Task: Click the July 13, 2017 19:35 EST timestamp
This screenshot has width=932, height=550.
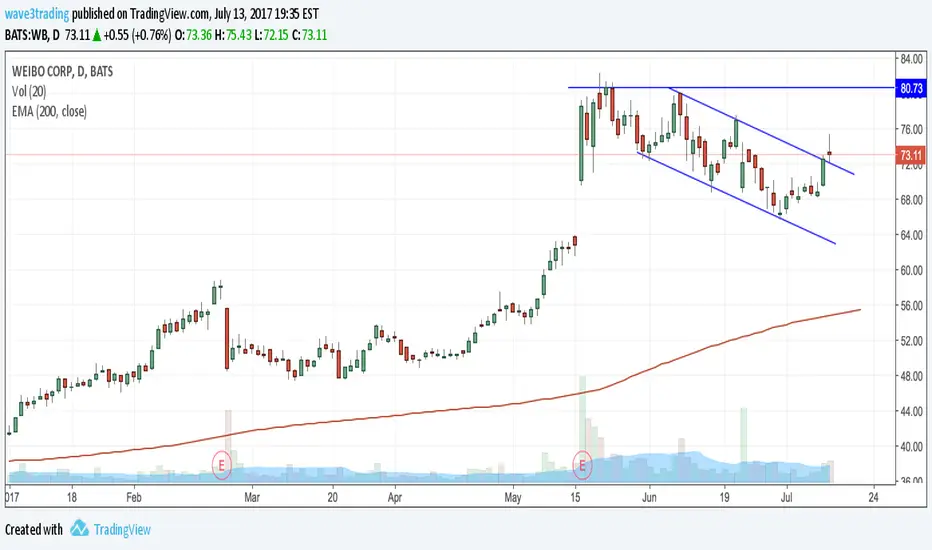Action: [266, 14]
